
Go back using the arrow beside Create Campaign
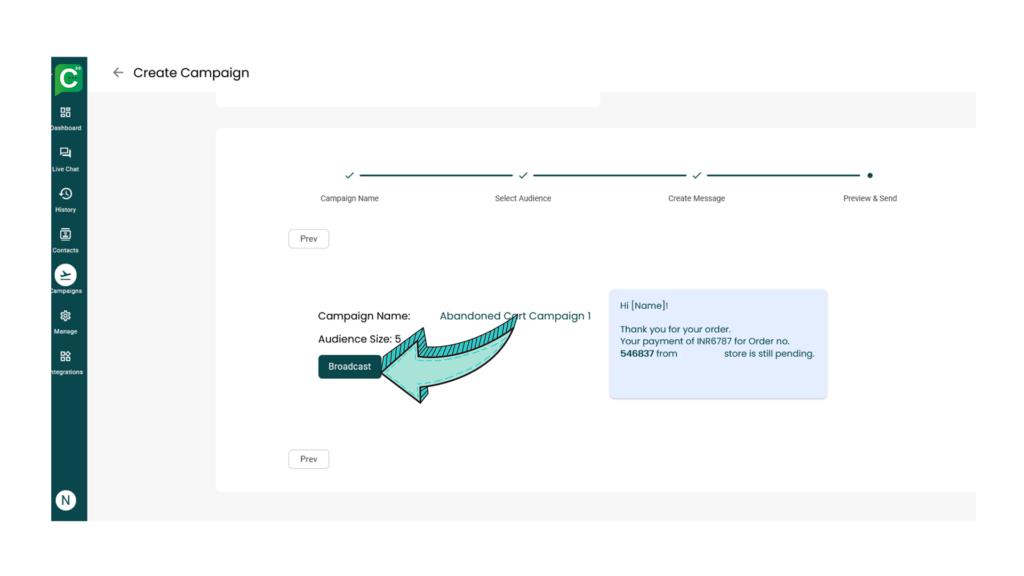tap(118, 73)
